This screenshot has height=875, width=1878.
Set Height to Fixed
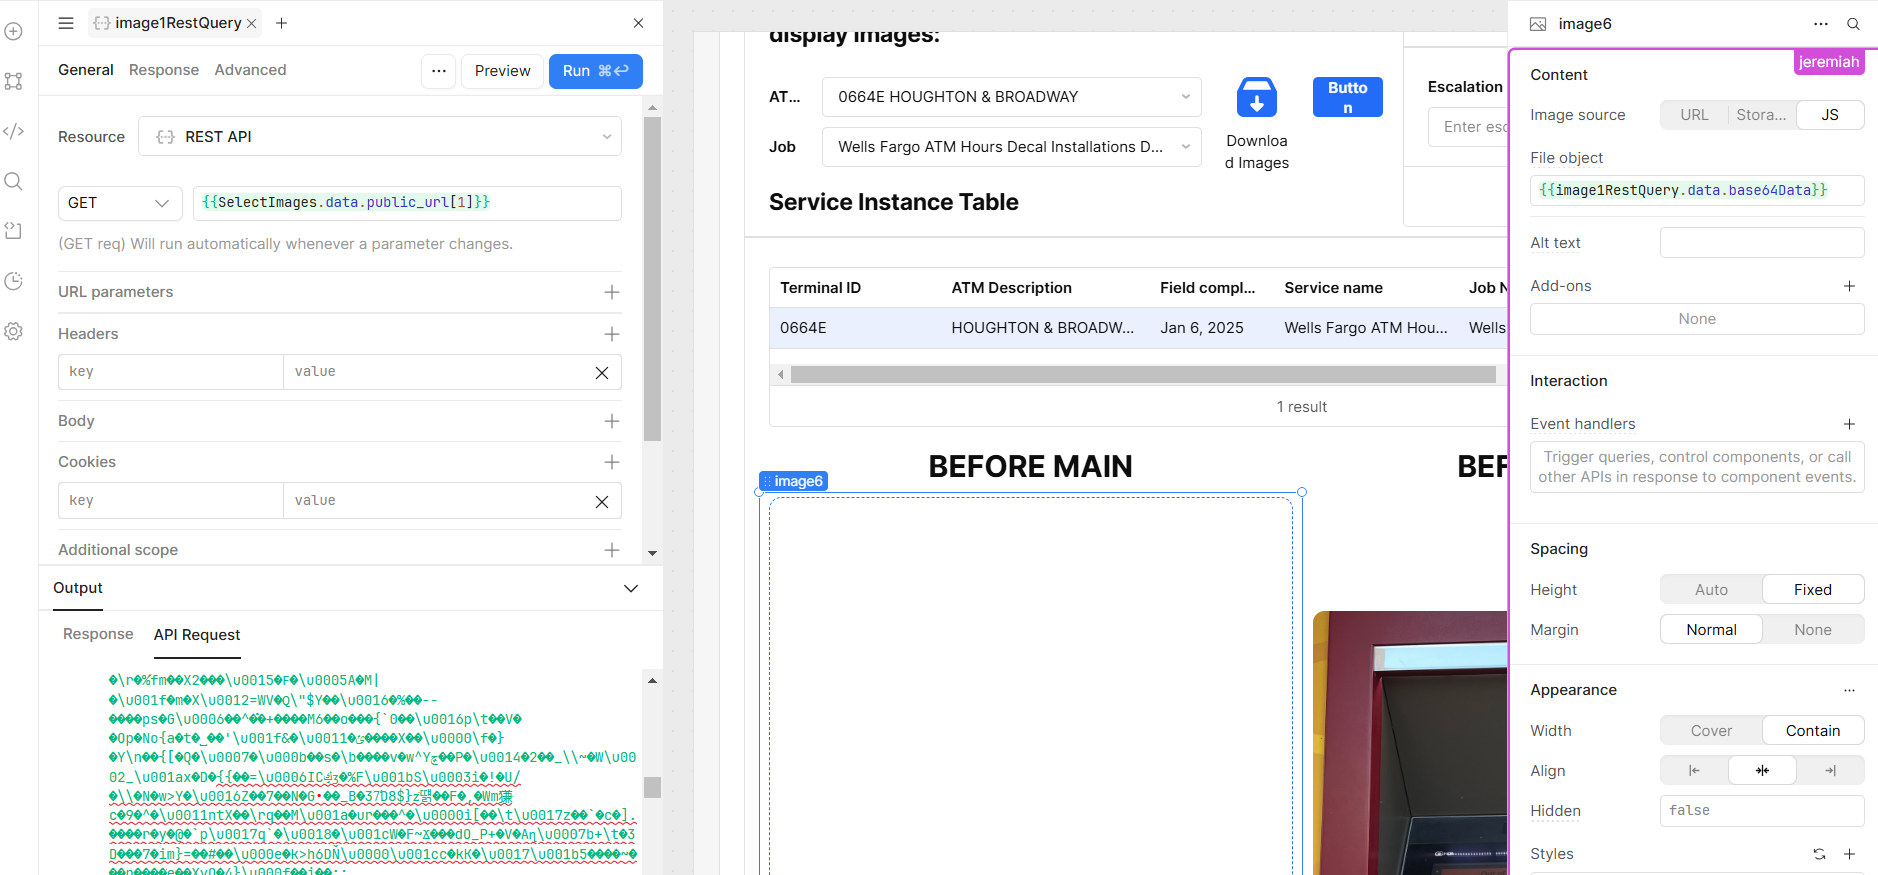(x=1812, y=590)
